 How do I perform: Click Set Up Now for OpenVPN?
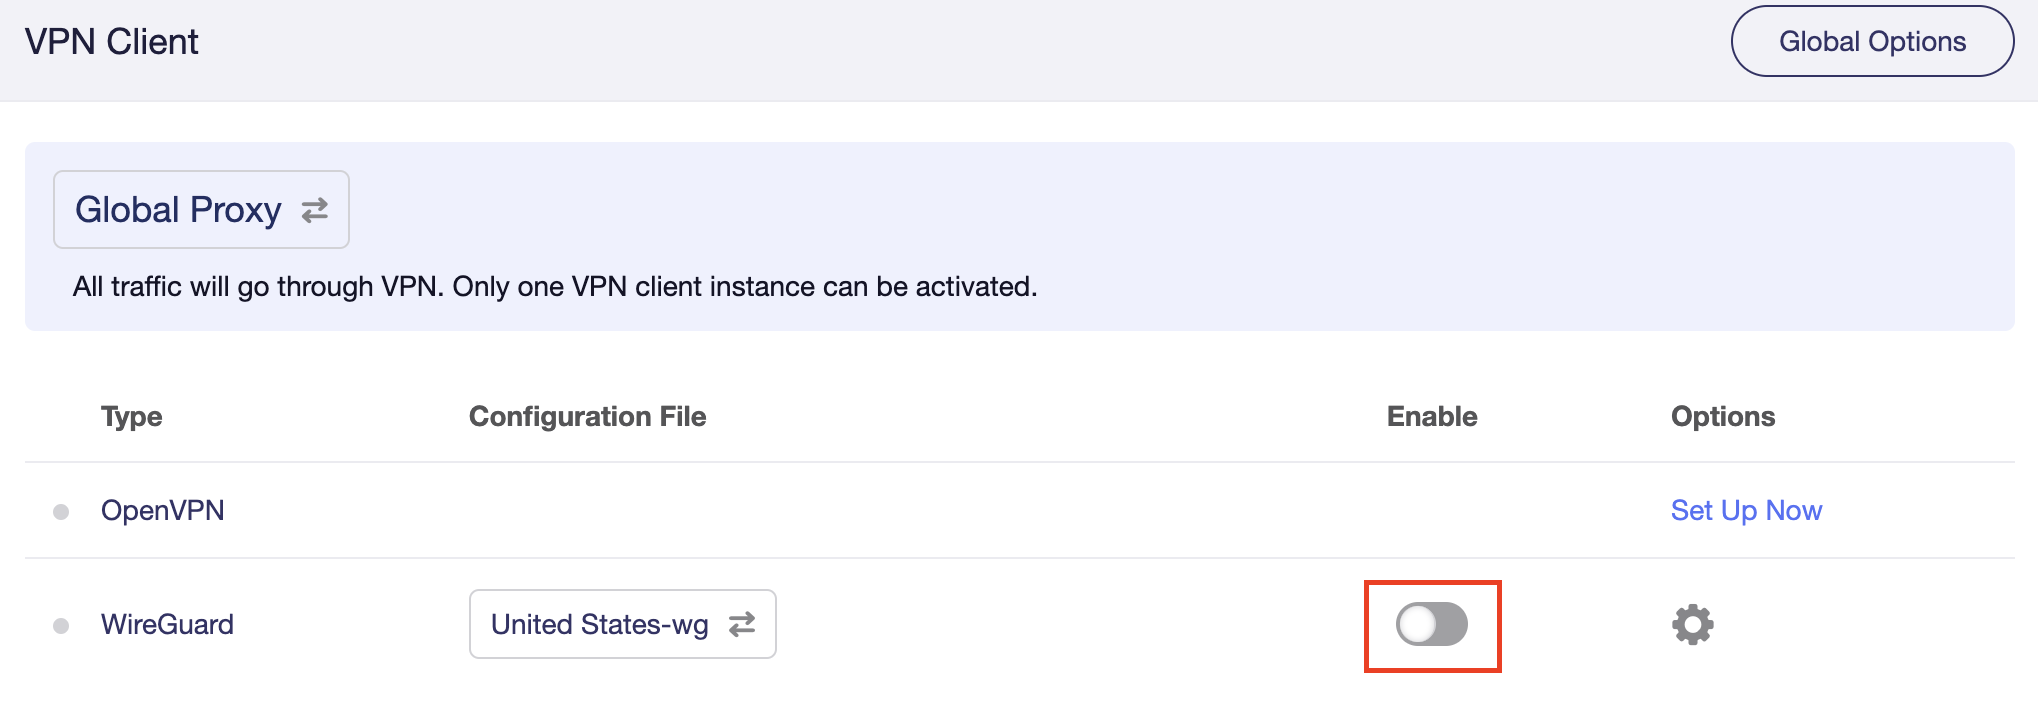tap(1746, 510)
